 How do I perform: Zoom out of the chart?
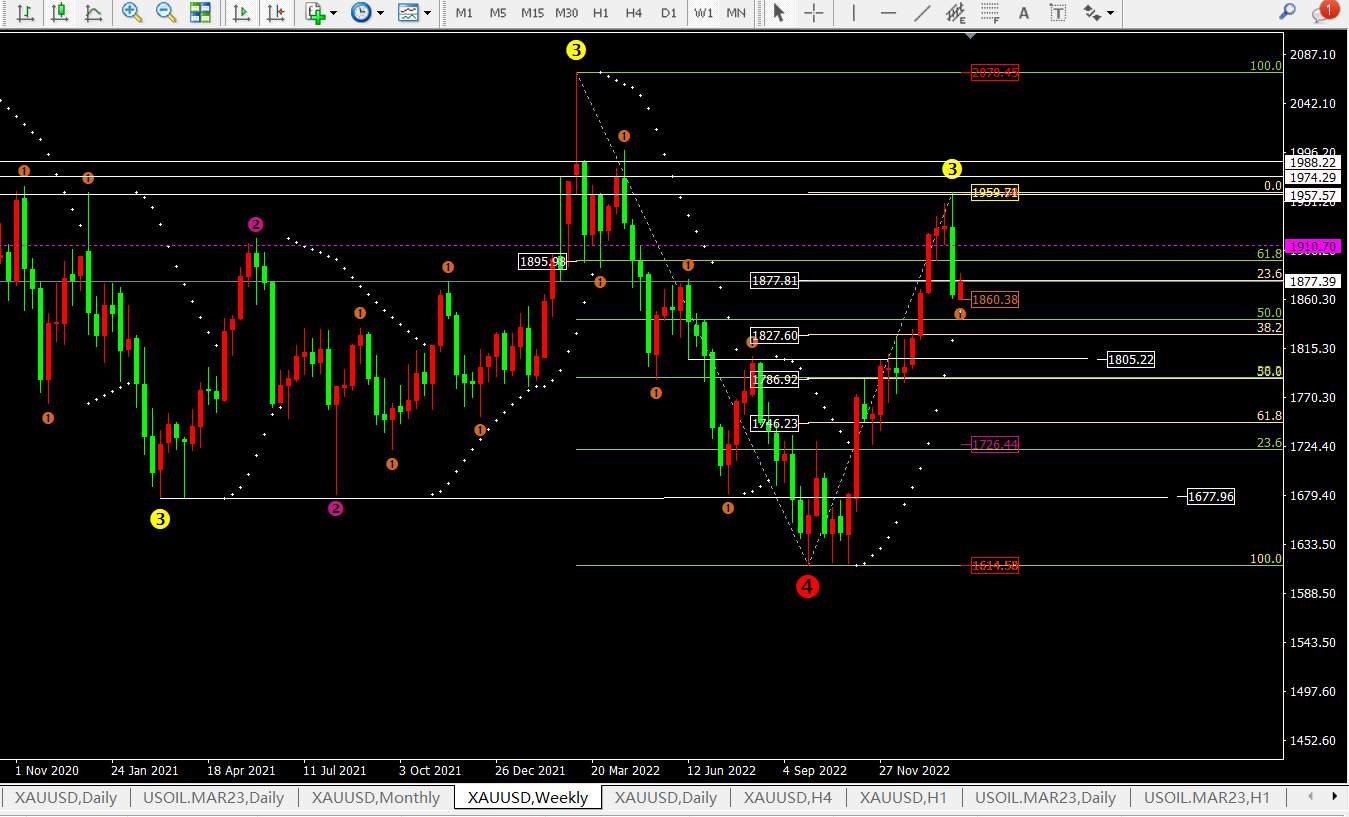[x=166, y=13]
